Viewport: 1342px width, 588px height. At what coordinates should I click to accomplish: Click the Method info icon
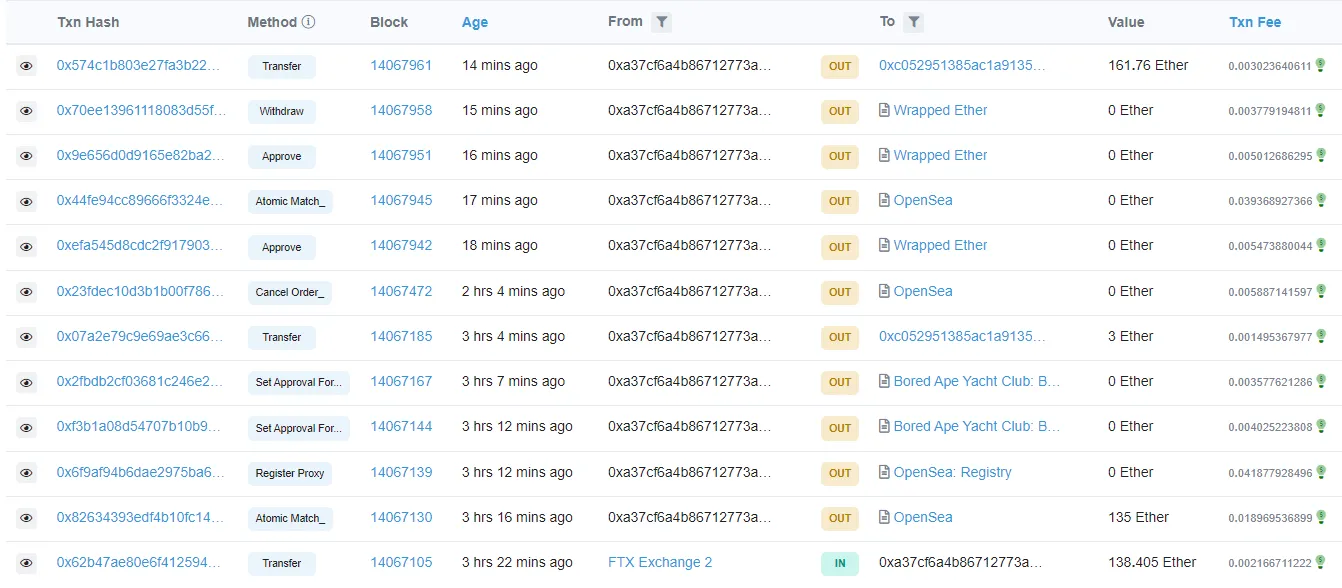coord(308,22)
